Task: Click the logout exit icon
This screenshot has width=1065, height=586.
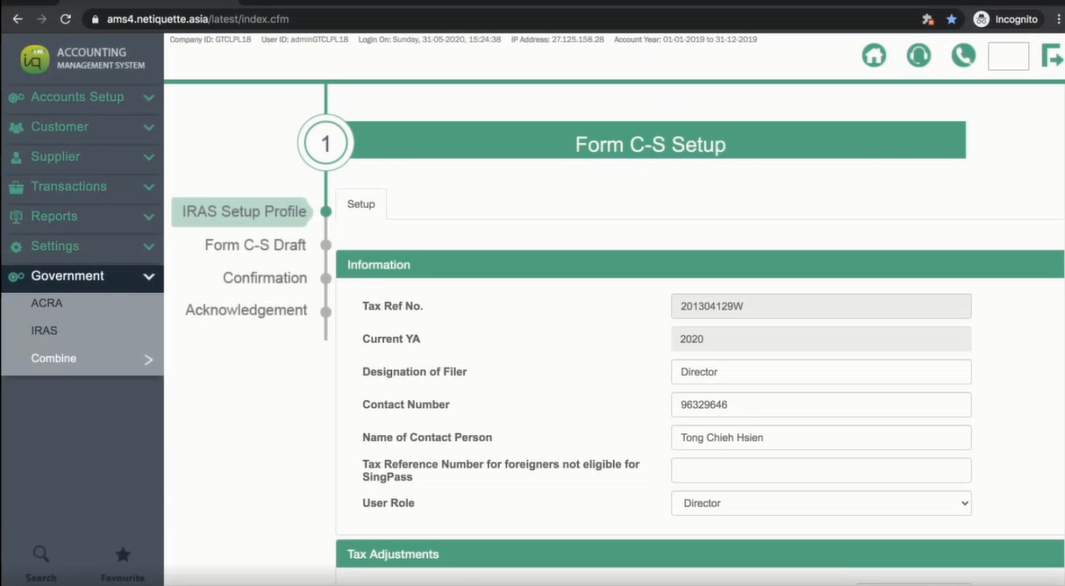Action: 1051,56
